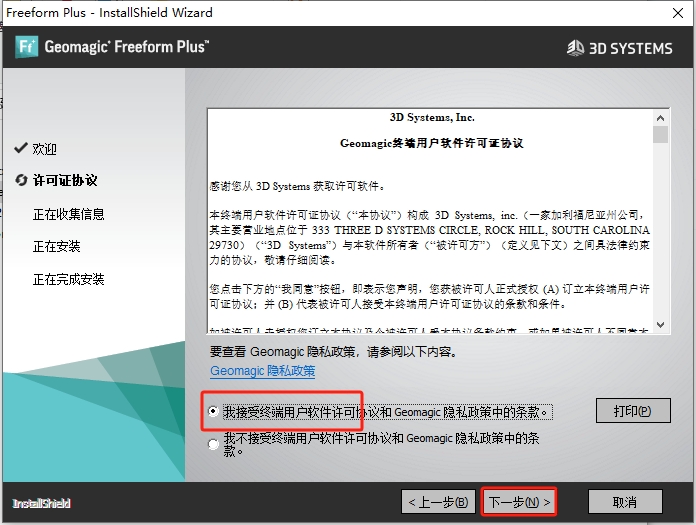Open the Geomagic 隐私政策 link
Image resolution: width=696 pixels, height=525 pixels.
263,371
